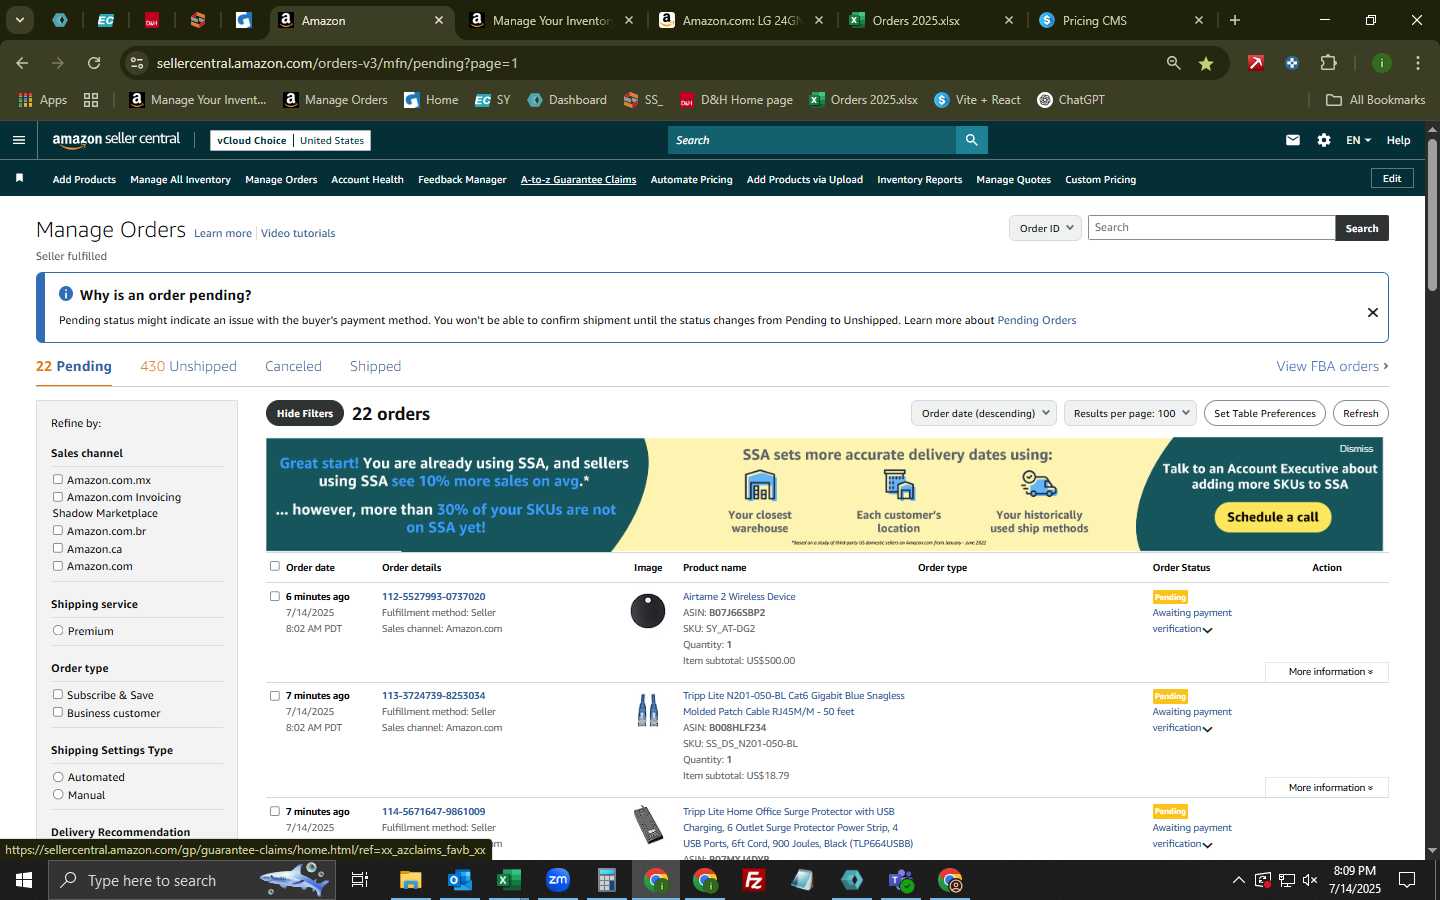Open a new browser tab with plus
The height and width of the screenshot is (900, 1440).
(x=1235, y=20)
